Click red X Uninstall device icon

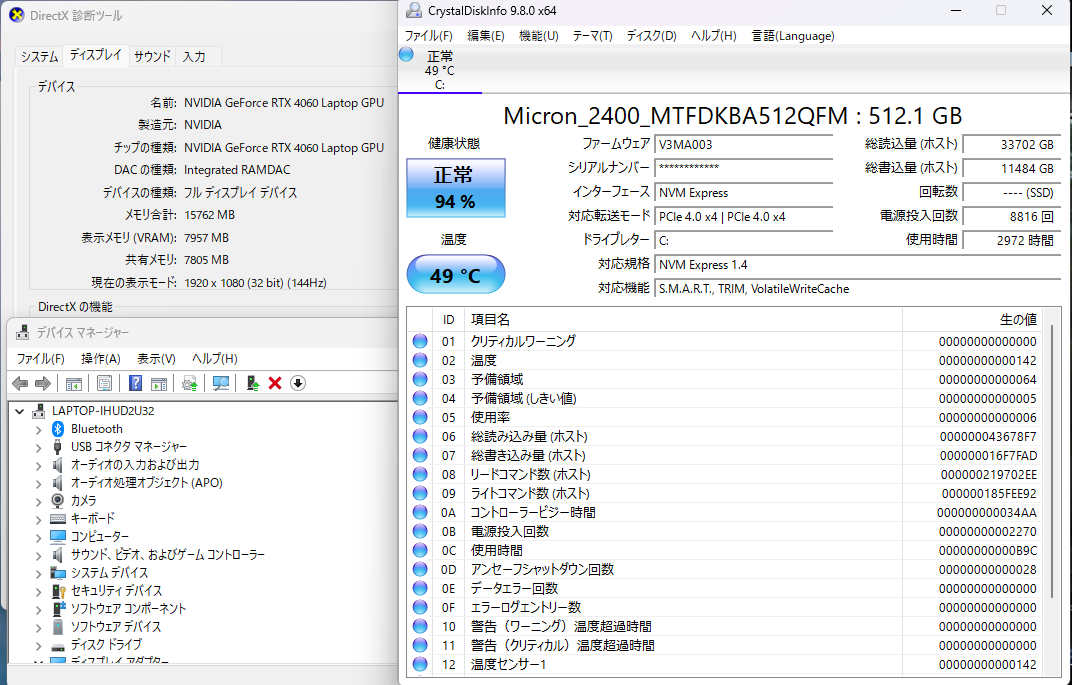click(275, 384)
